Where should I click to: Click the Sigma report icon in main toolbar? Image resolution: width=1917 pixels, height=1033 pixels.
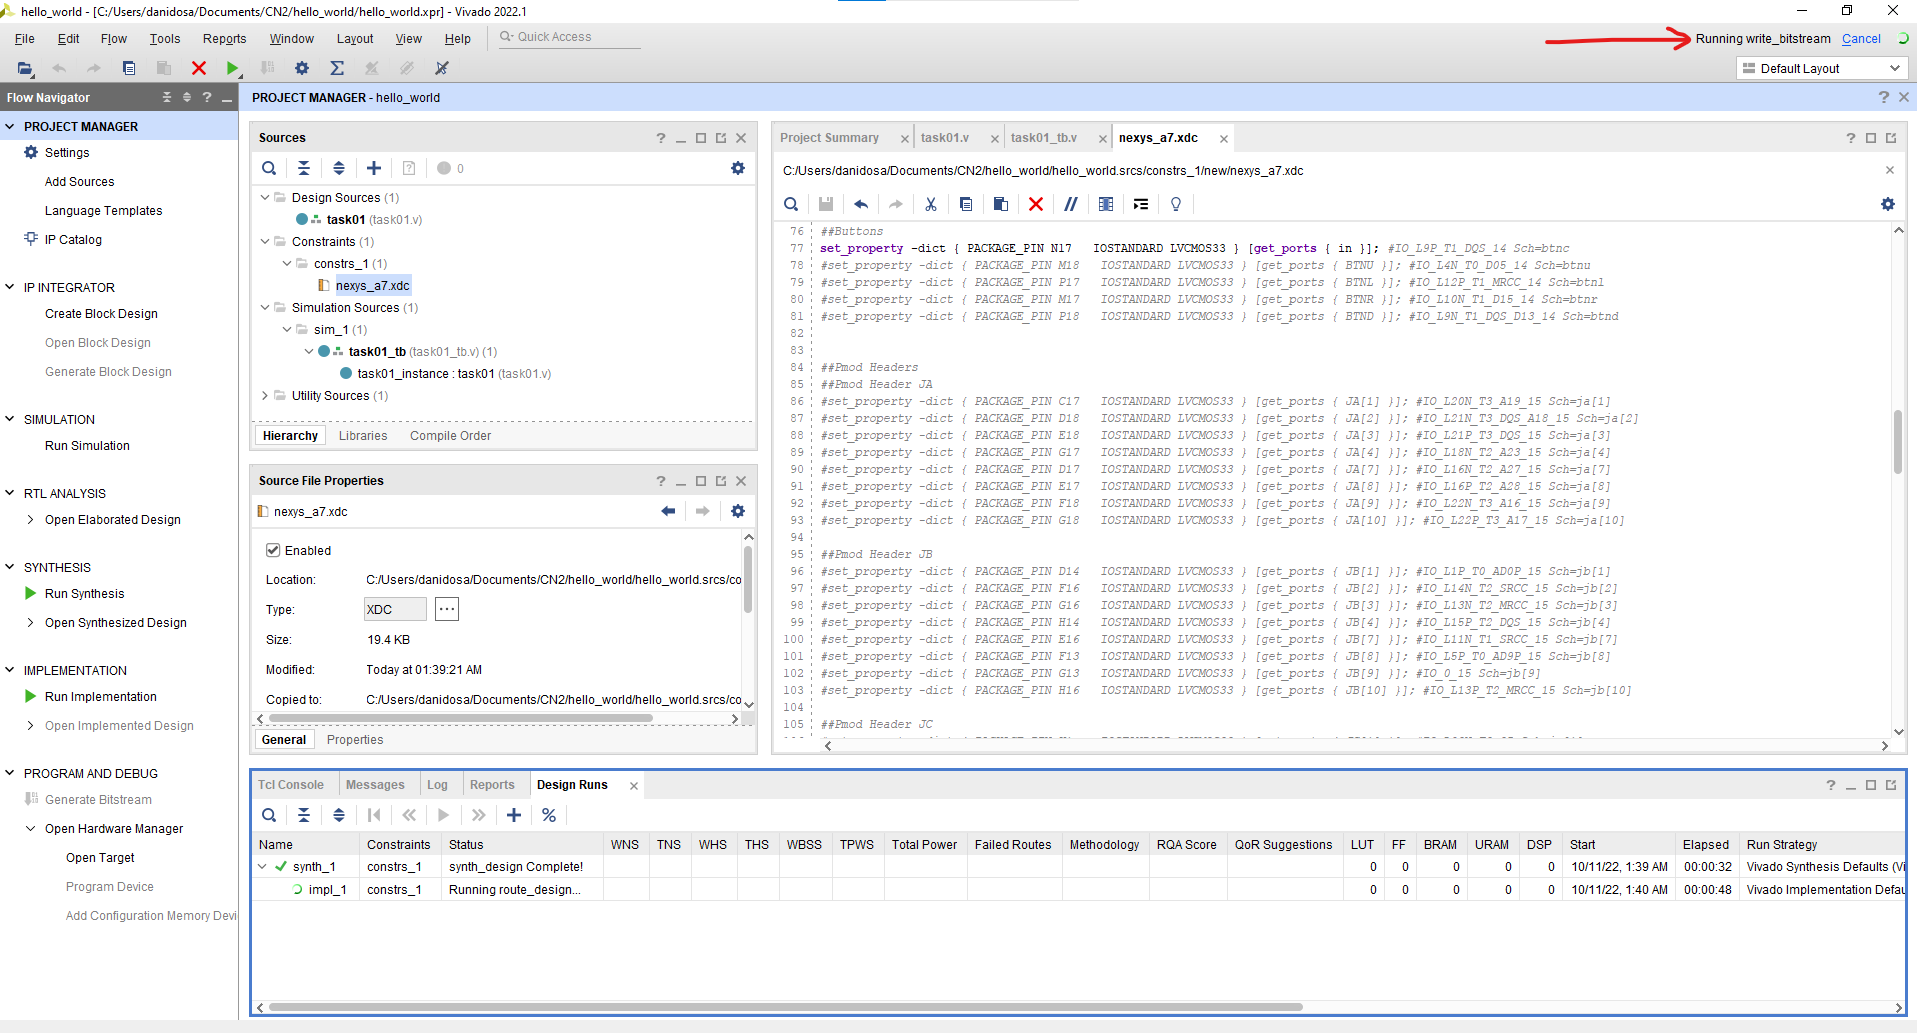pos(337,68)
